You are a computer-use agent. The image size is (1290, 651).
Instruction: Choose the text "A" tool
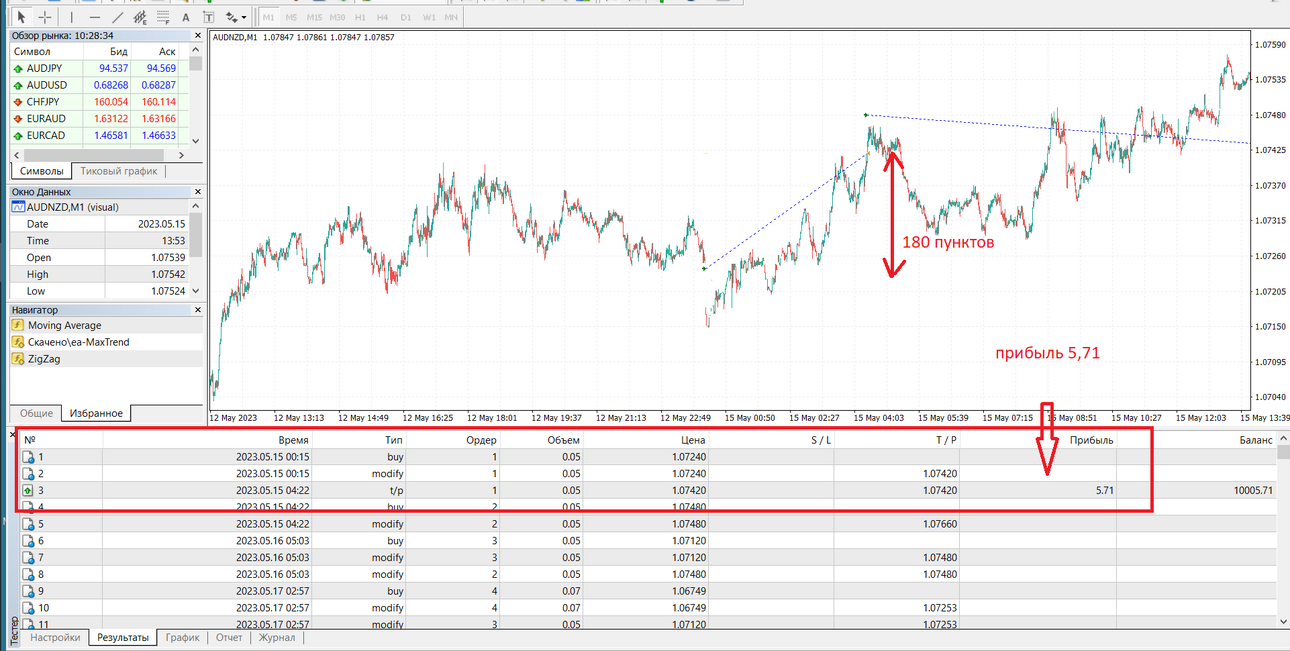pos(187,17)
